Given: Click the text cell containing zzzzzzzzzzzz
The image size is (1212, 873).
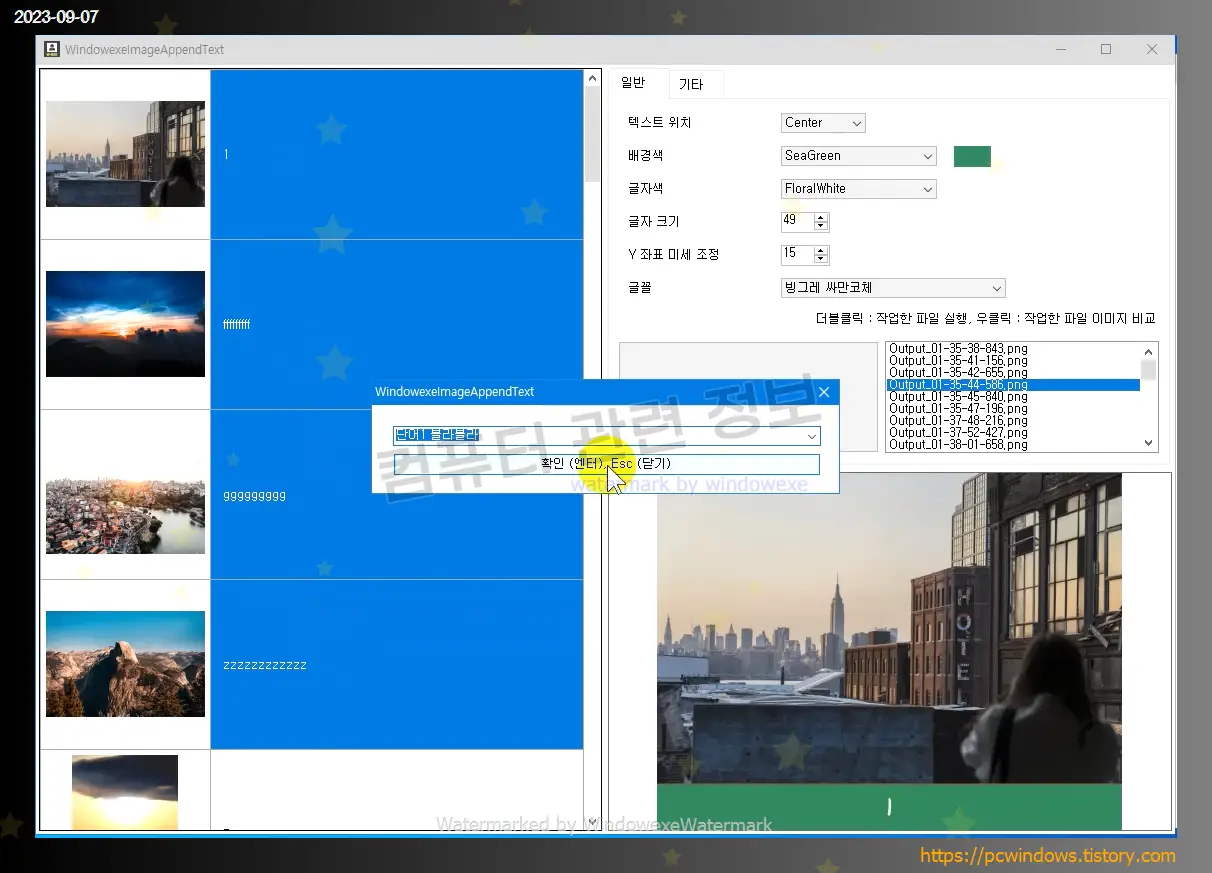Looking at the screenshot, I should pyautogui.click(x=397, y=665).
